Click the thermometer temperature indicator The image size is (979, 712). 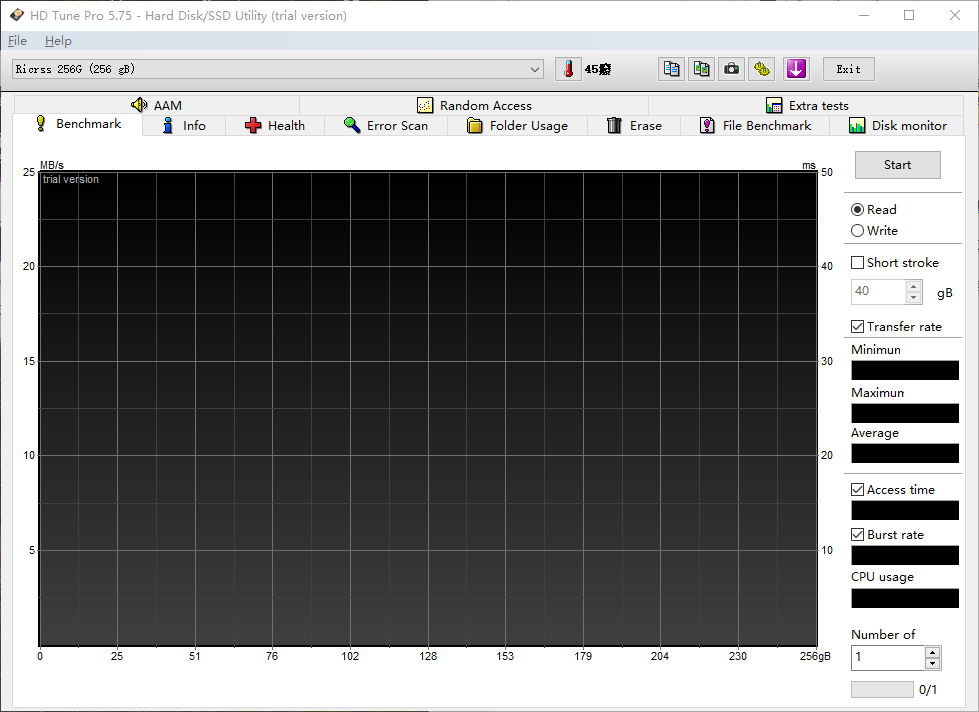(x=567, y=68)
